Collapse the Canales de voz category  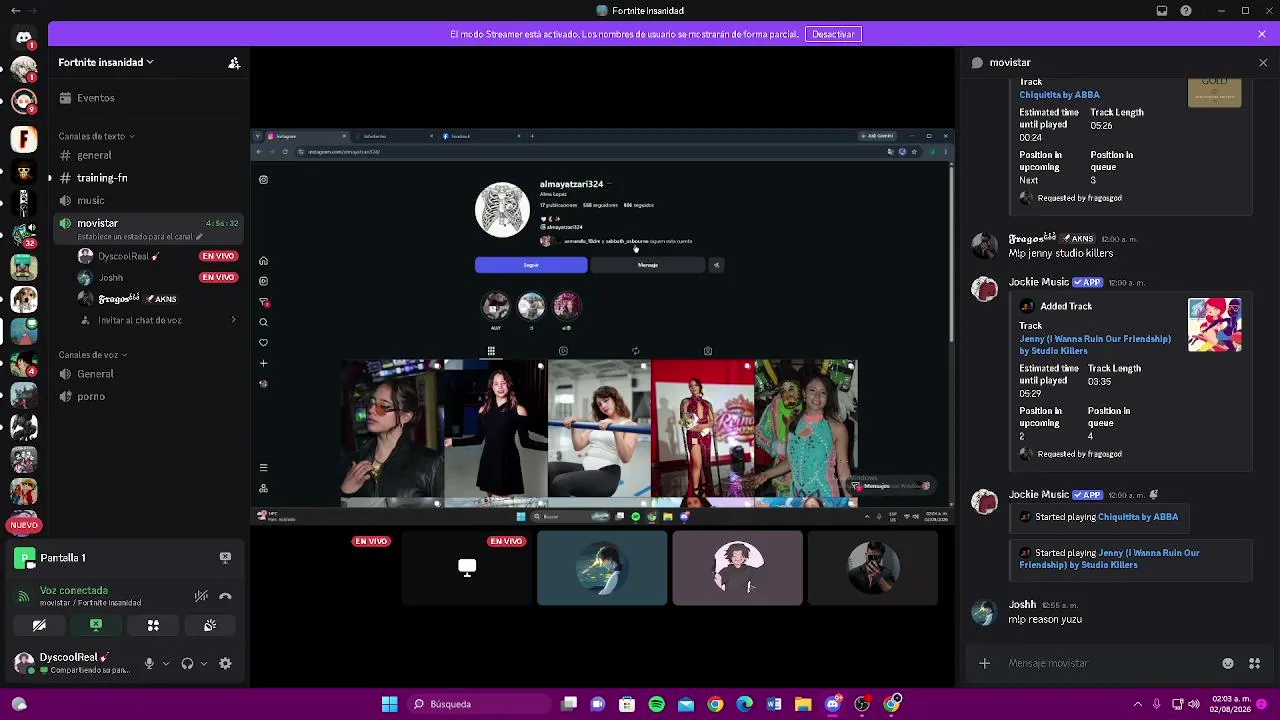pyautogui.click(x=93, y=355)
